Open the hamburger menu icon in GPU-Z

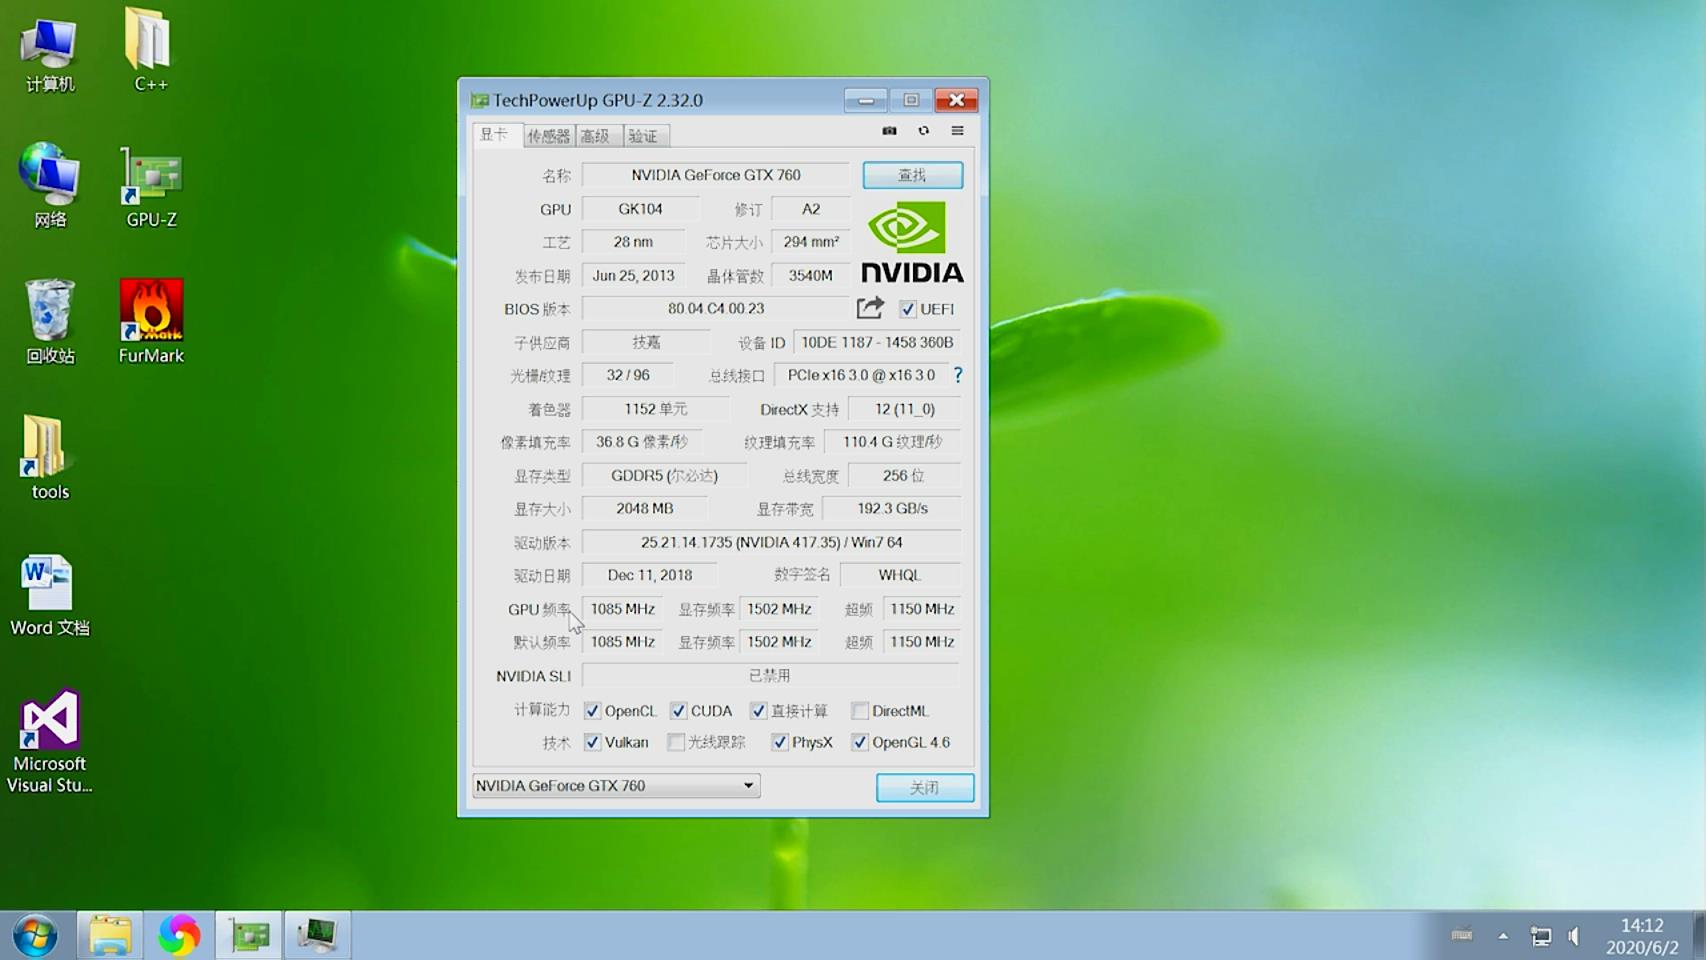click(957, 130)
